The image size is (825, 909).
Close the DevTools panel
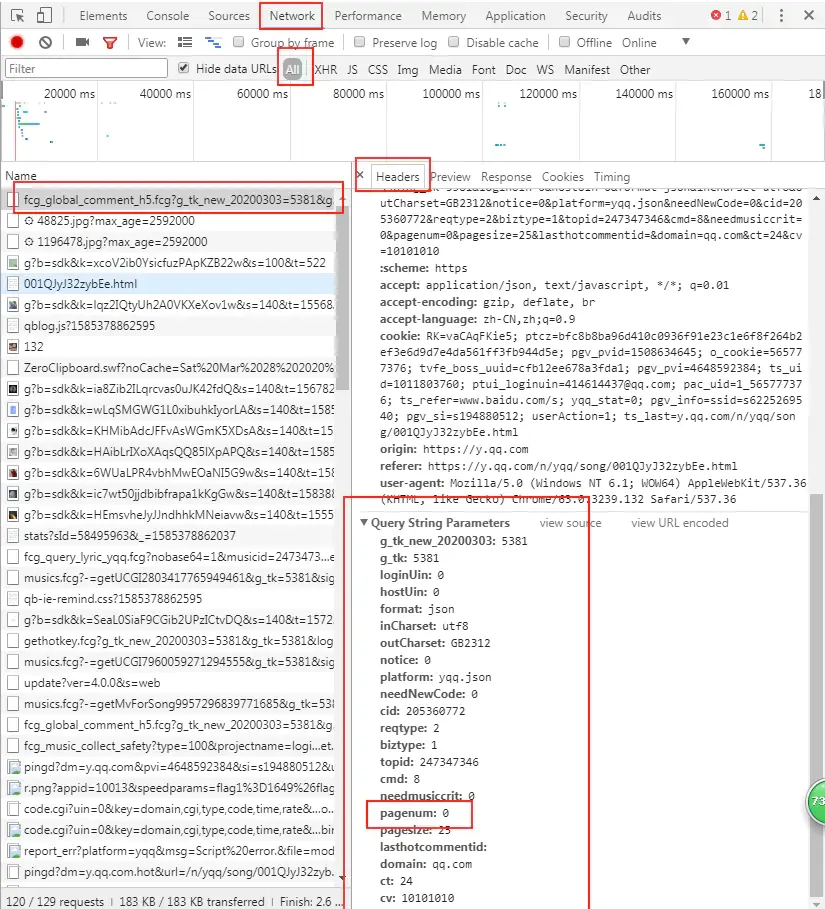point(809,16)
